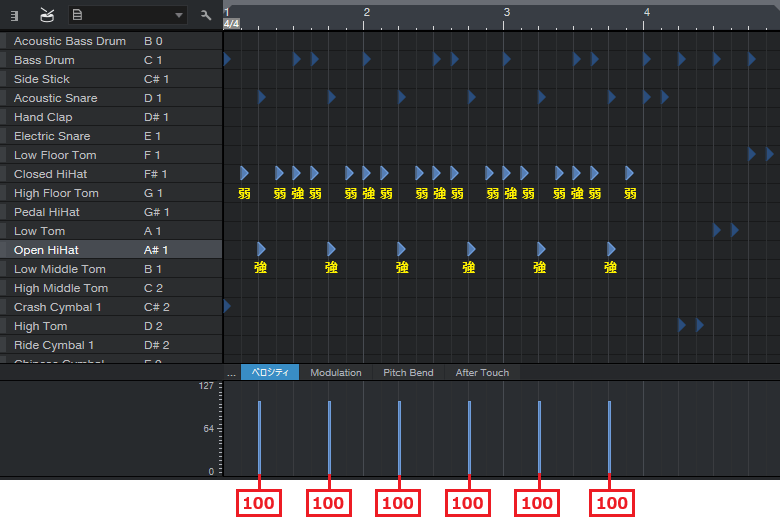
Task: Toggle the square button beside Acoustic Snare
Action: tap(3, 98)
